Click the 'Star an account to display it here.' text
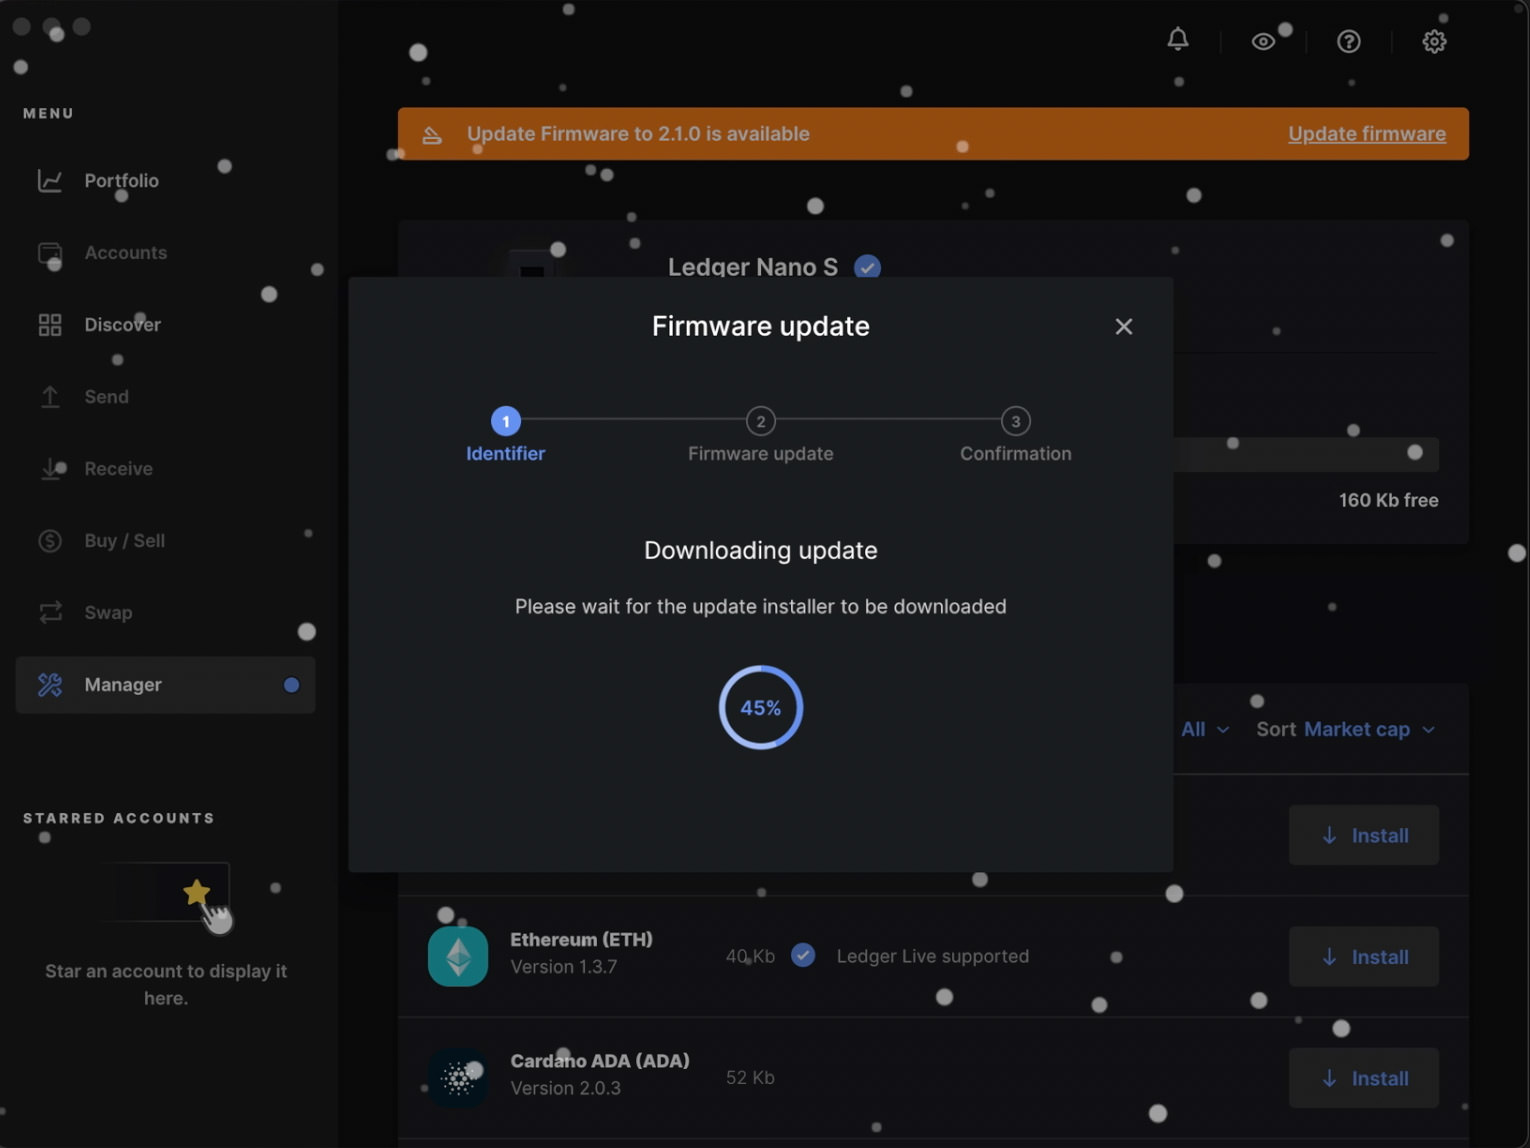The image size is (1530, 1148). coord(166,985)
